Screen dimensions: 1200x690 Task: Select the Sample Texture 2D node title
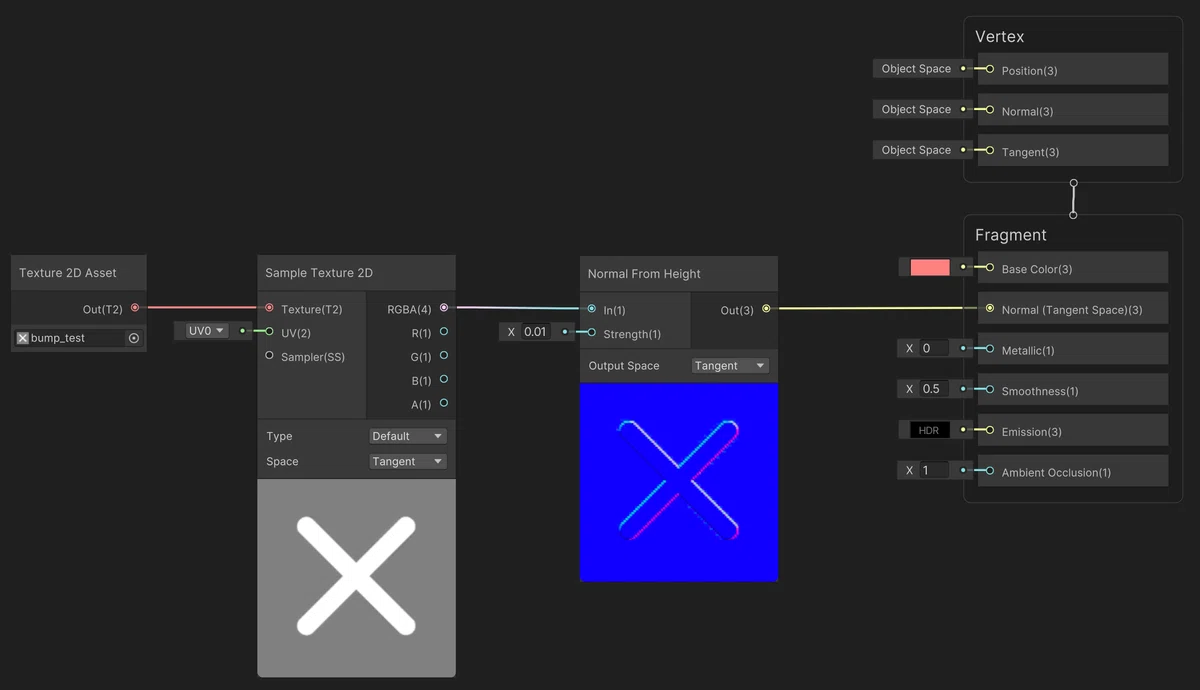[319, 273]
